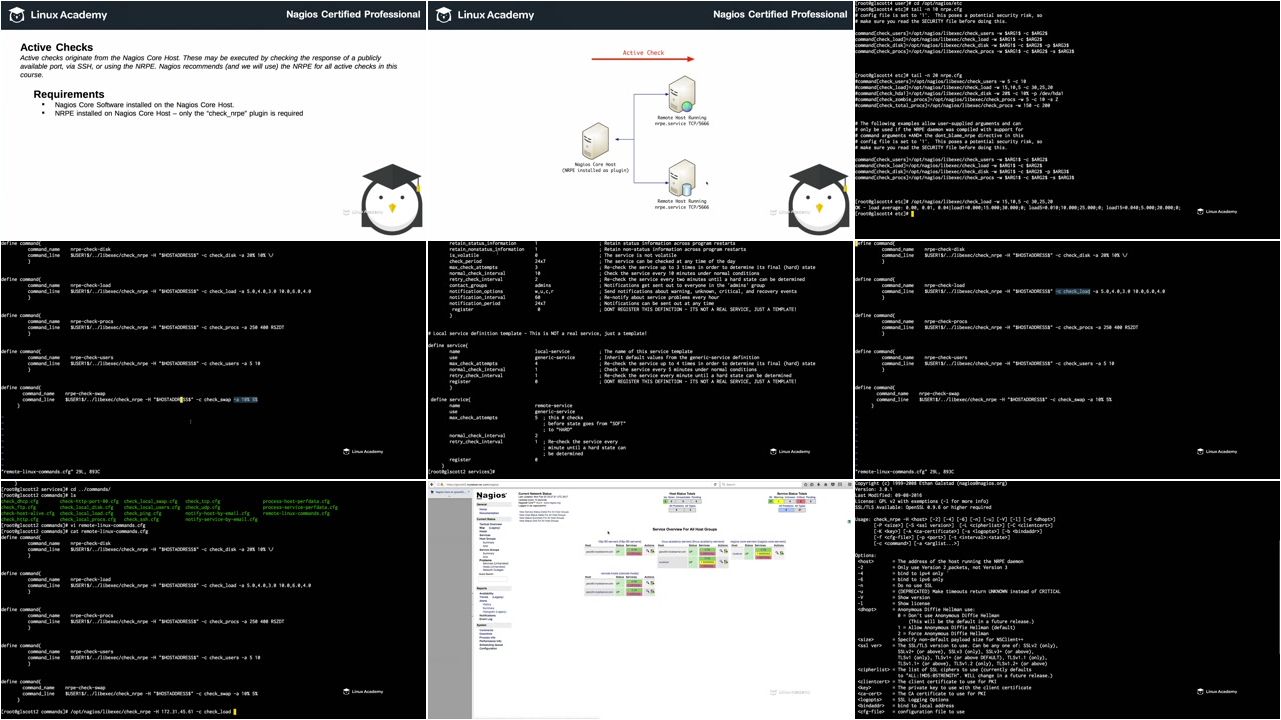The image size is (1281, 720).
Task: Open the Nagios web interface thumbnail
Action: [640, 599]
